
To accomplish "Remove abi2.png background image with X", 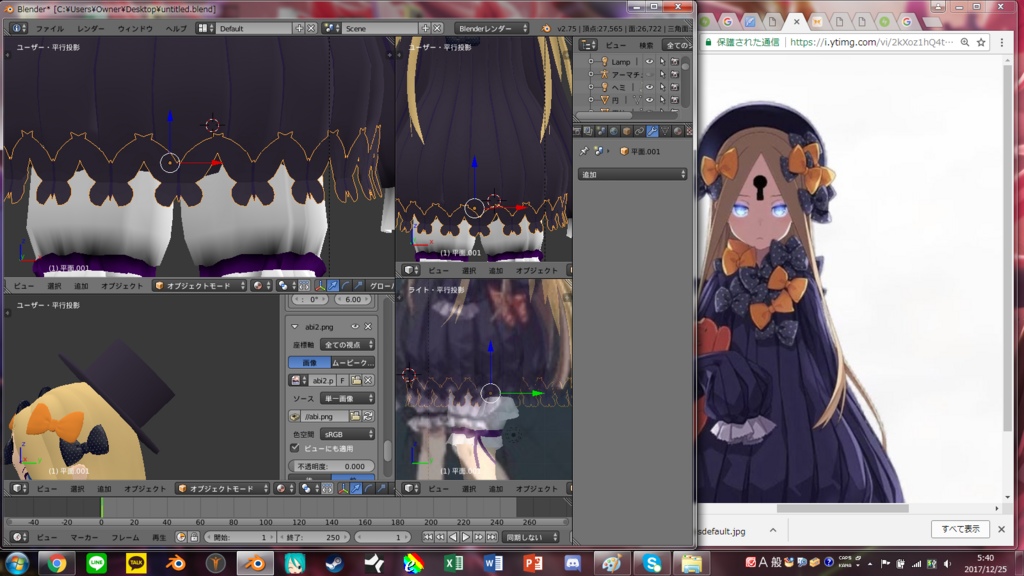I will click(368, 327).
